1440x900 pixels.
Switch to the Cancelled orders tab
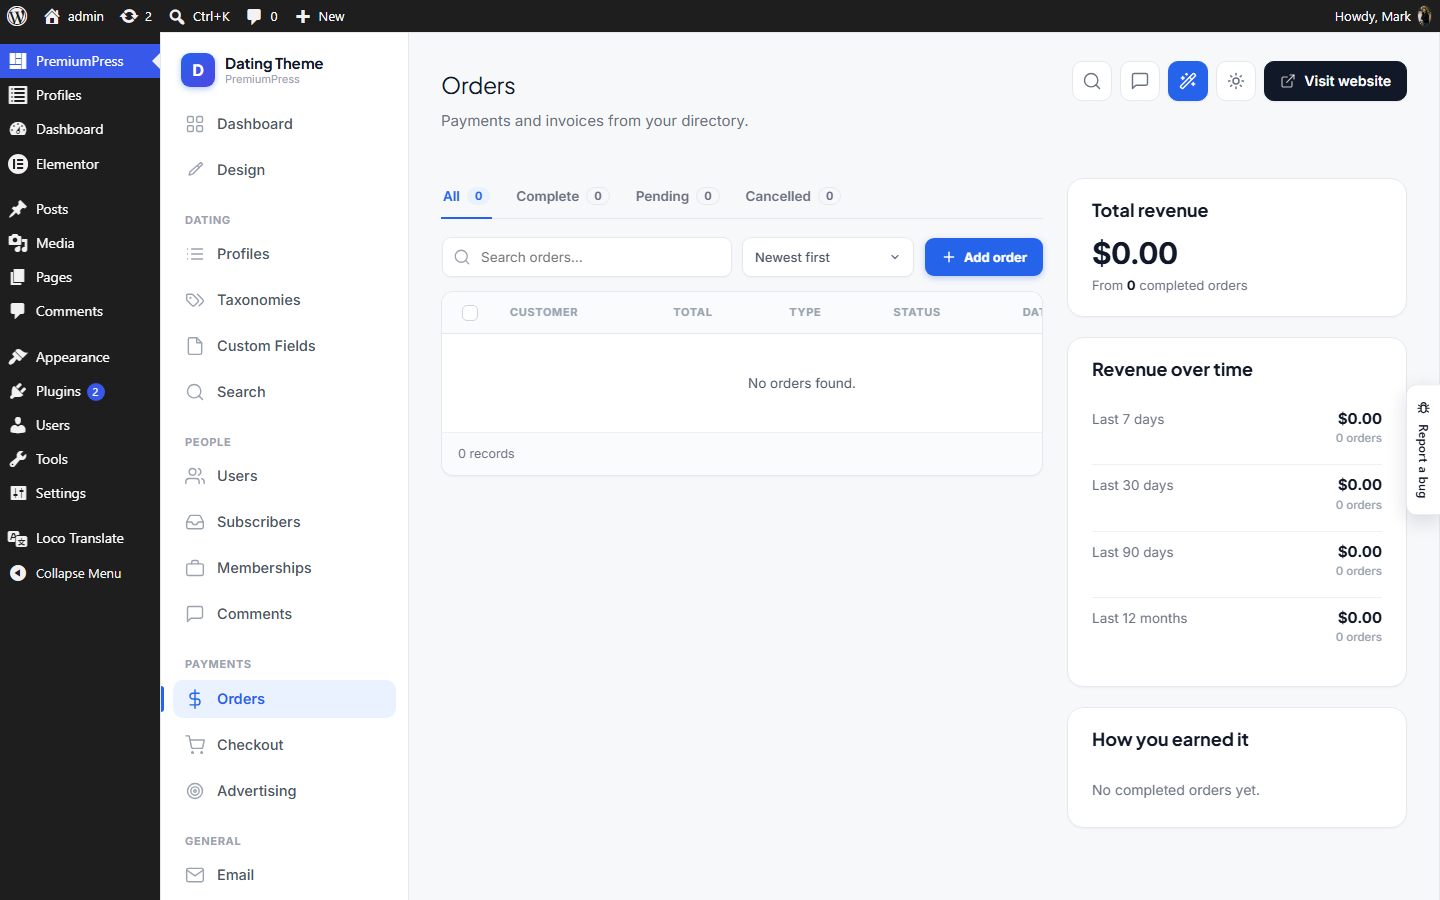pos(792,196)
